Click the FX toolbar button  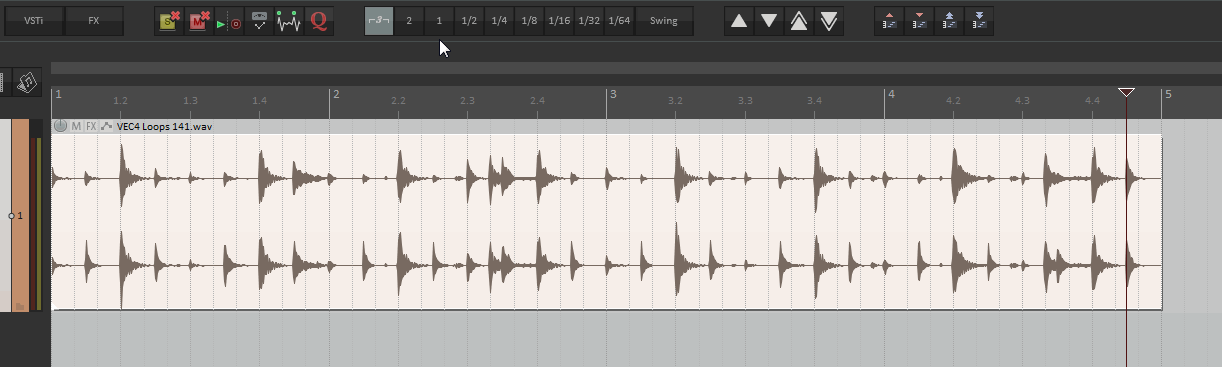94,21
